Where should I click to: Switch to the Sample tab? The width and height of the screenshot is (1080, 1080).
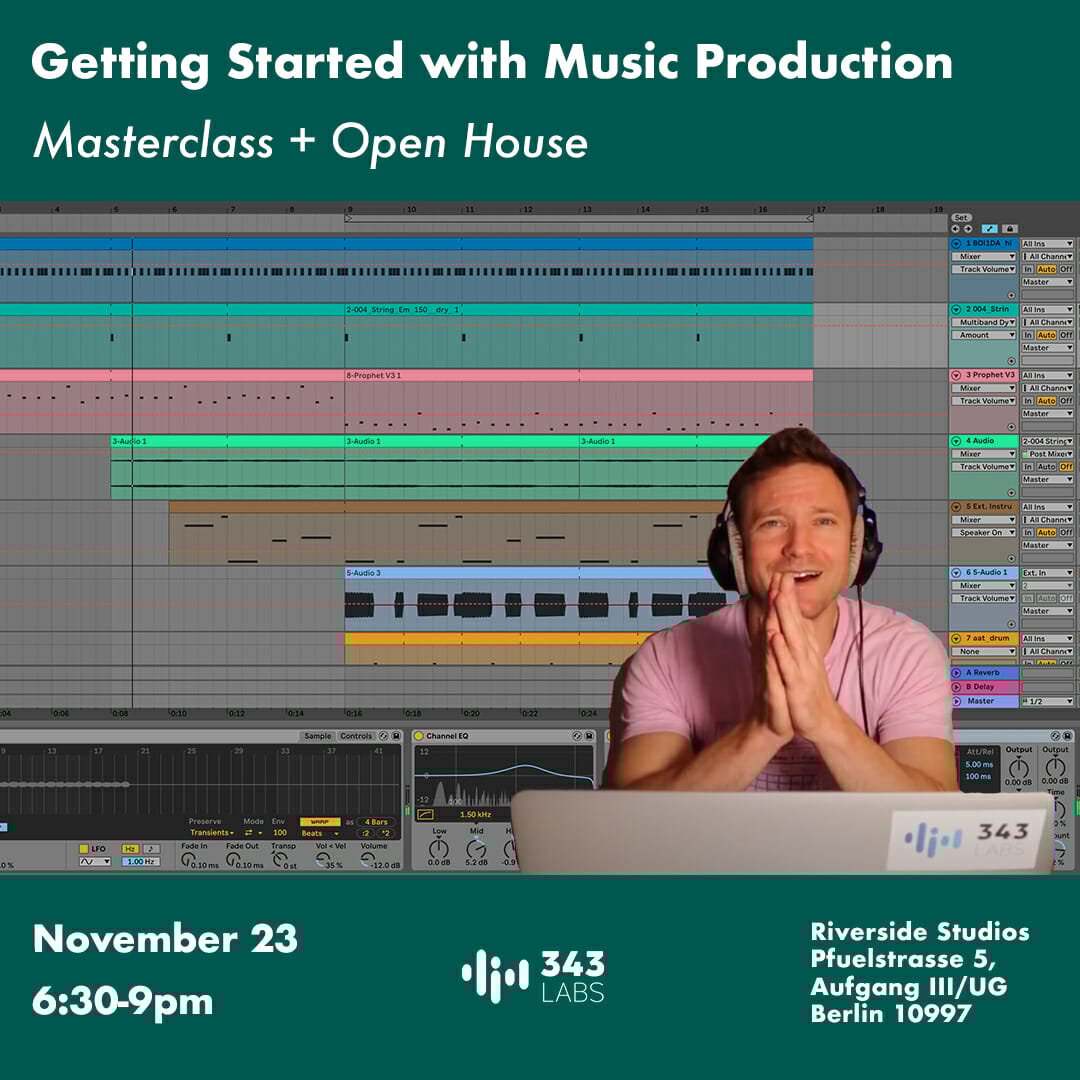(x=318, y=736)
